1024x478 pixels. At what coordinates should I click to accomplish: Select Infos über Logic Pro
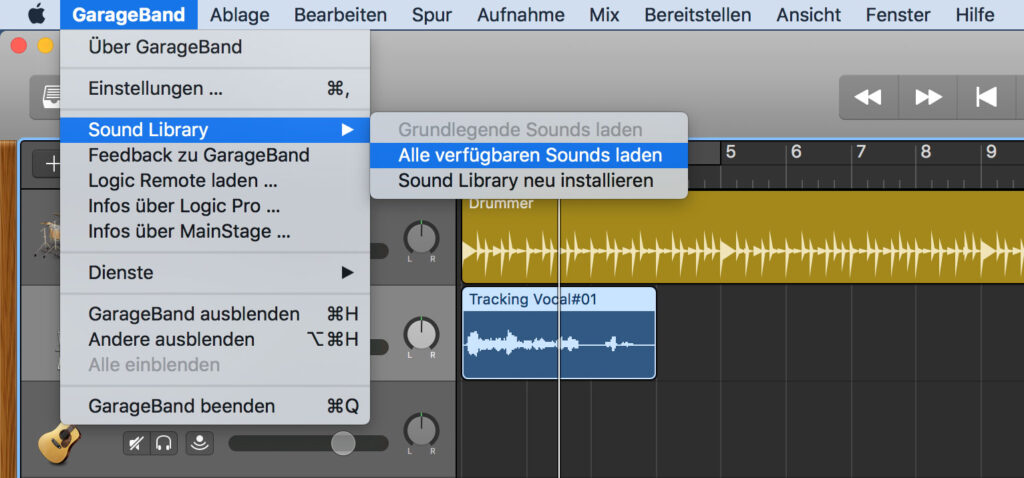pyautogui.click(x=215, y=206)
